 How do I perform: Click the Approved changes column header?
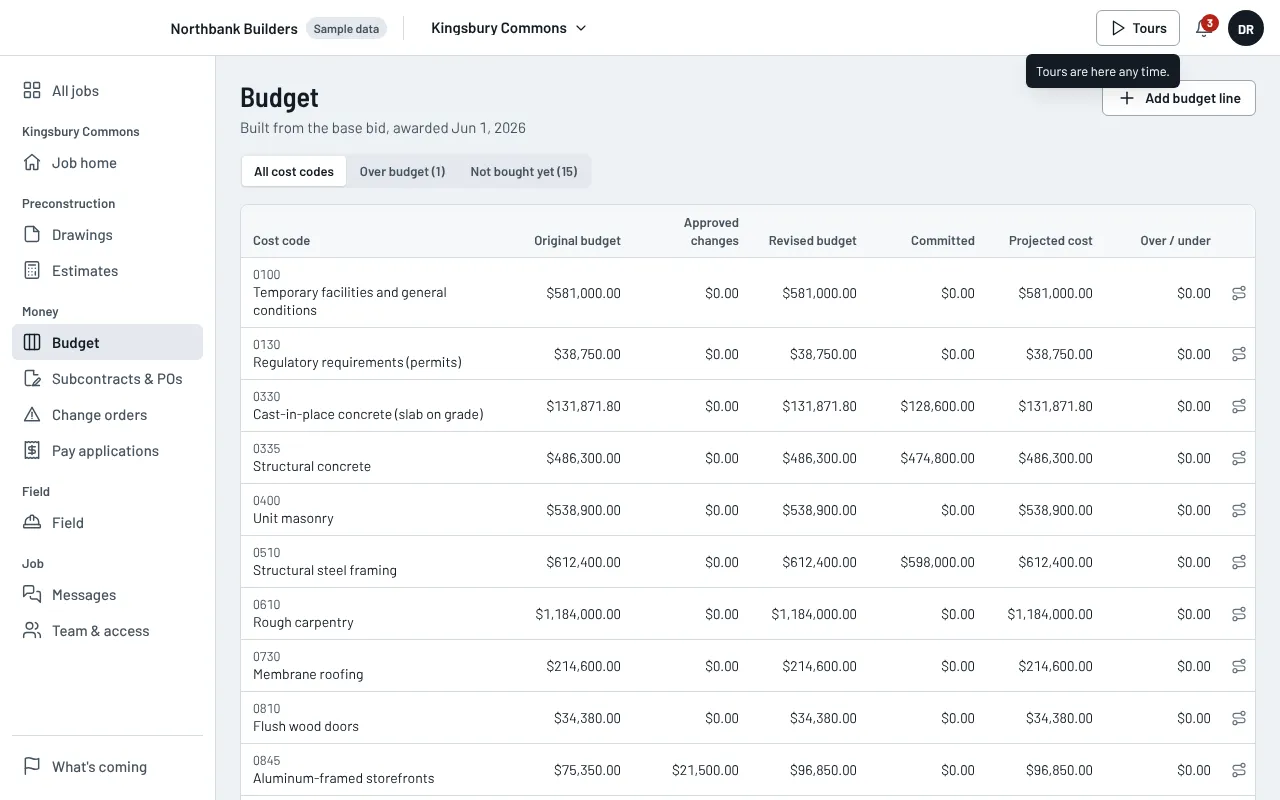(711, 232)
